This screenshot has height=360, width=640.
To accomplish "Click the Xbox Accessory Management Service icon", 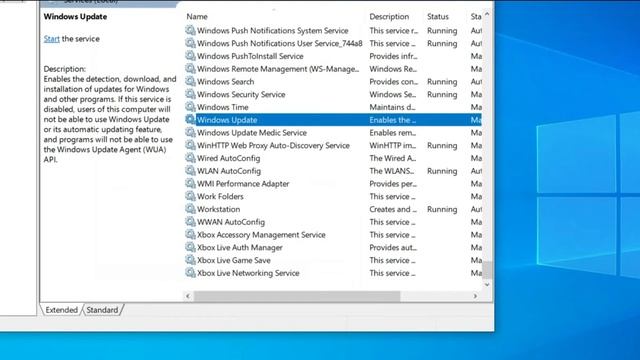I will click(x=190, y=234).
